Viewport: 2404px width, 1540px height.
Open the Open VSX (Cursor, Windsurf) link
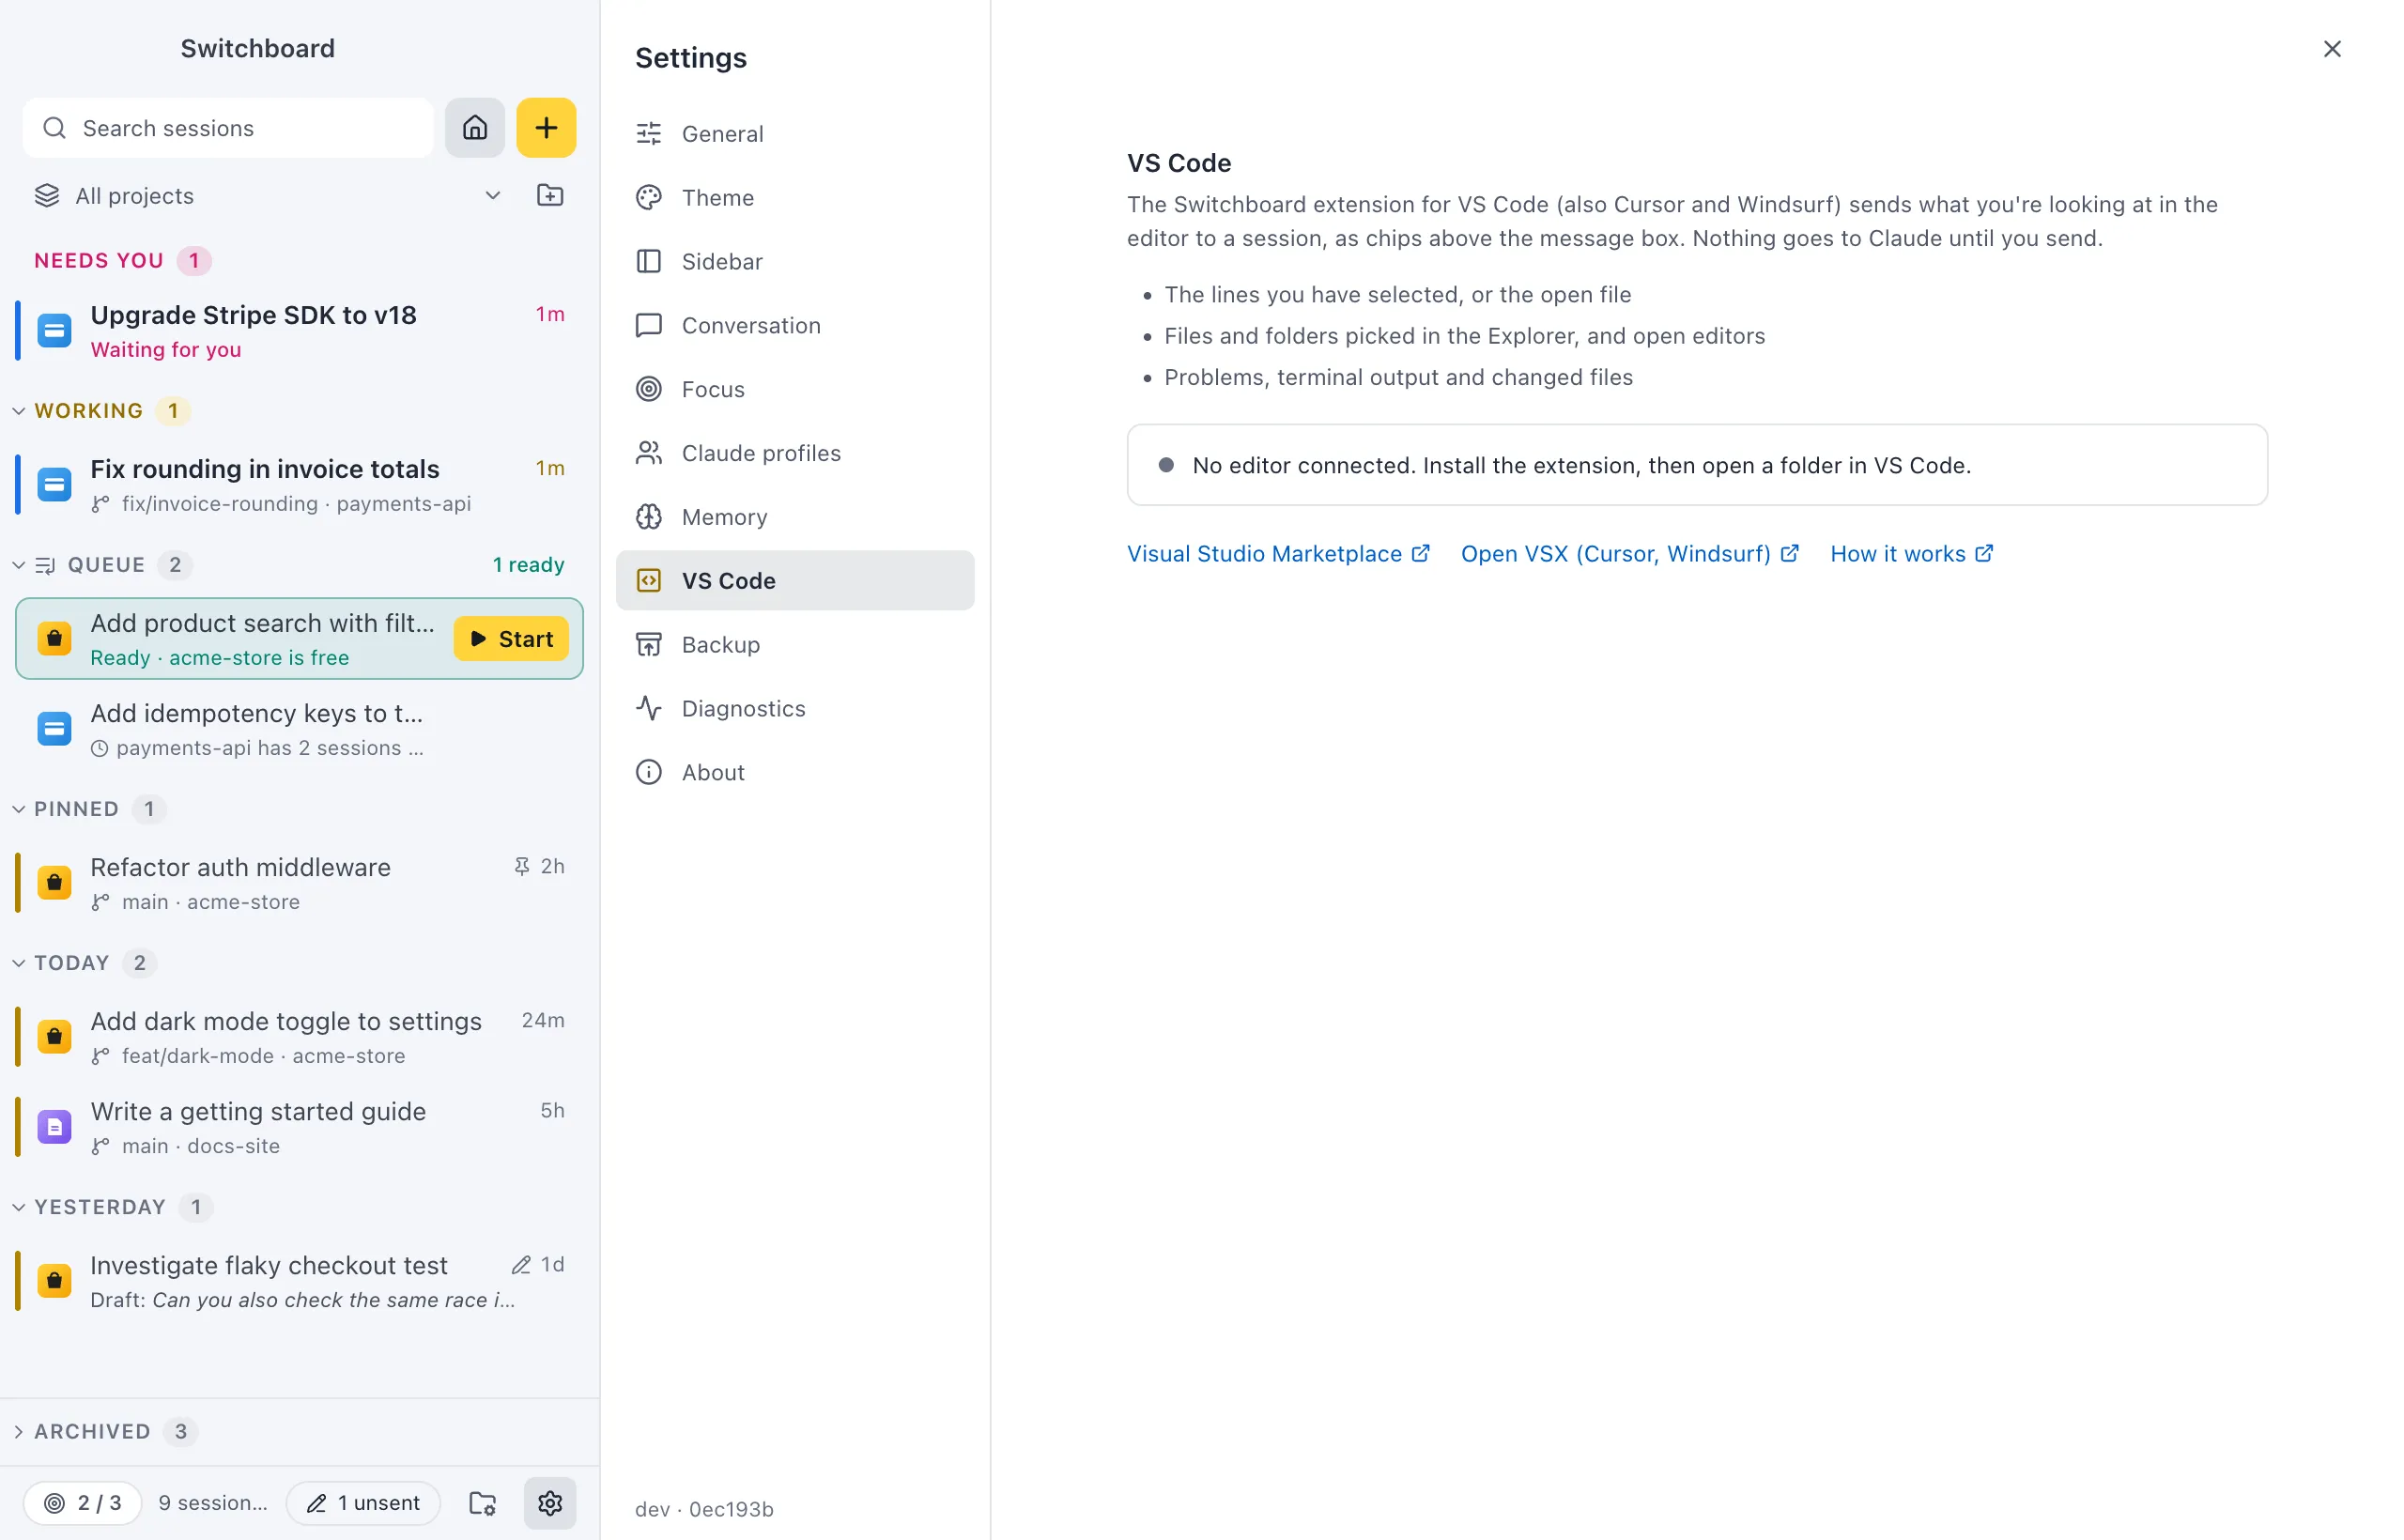(x=1629, y=554)
